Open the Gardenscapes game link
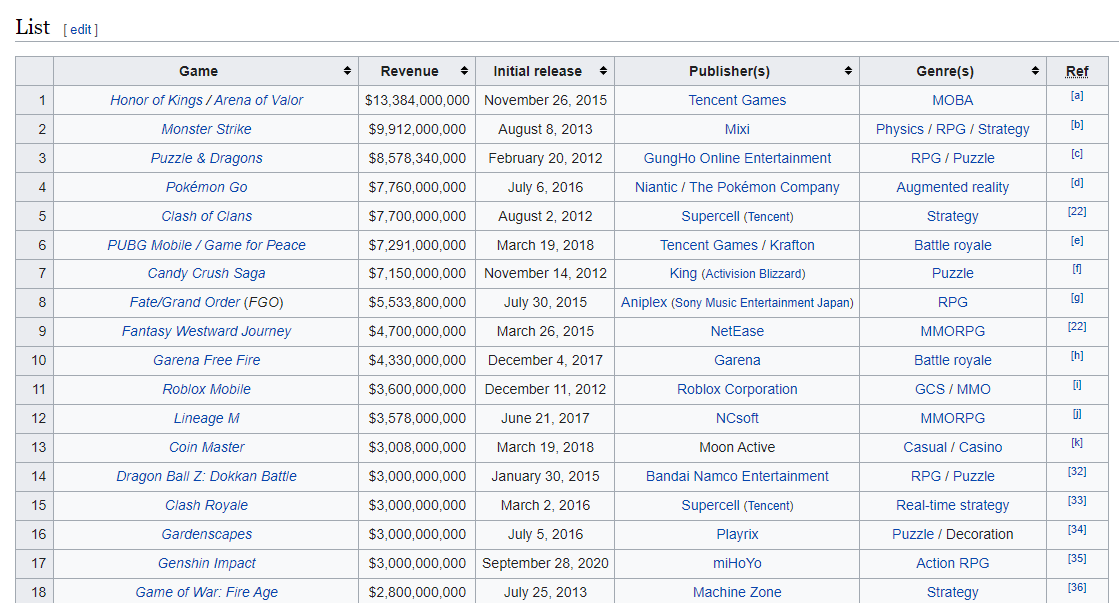Image resolution: width=1119 pixels, height=603 pixels. pos(206,534)
